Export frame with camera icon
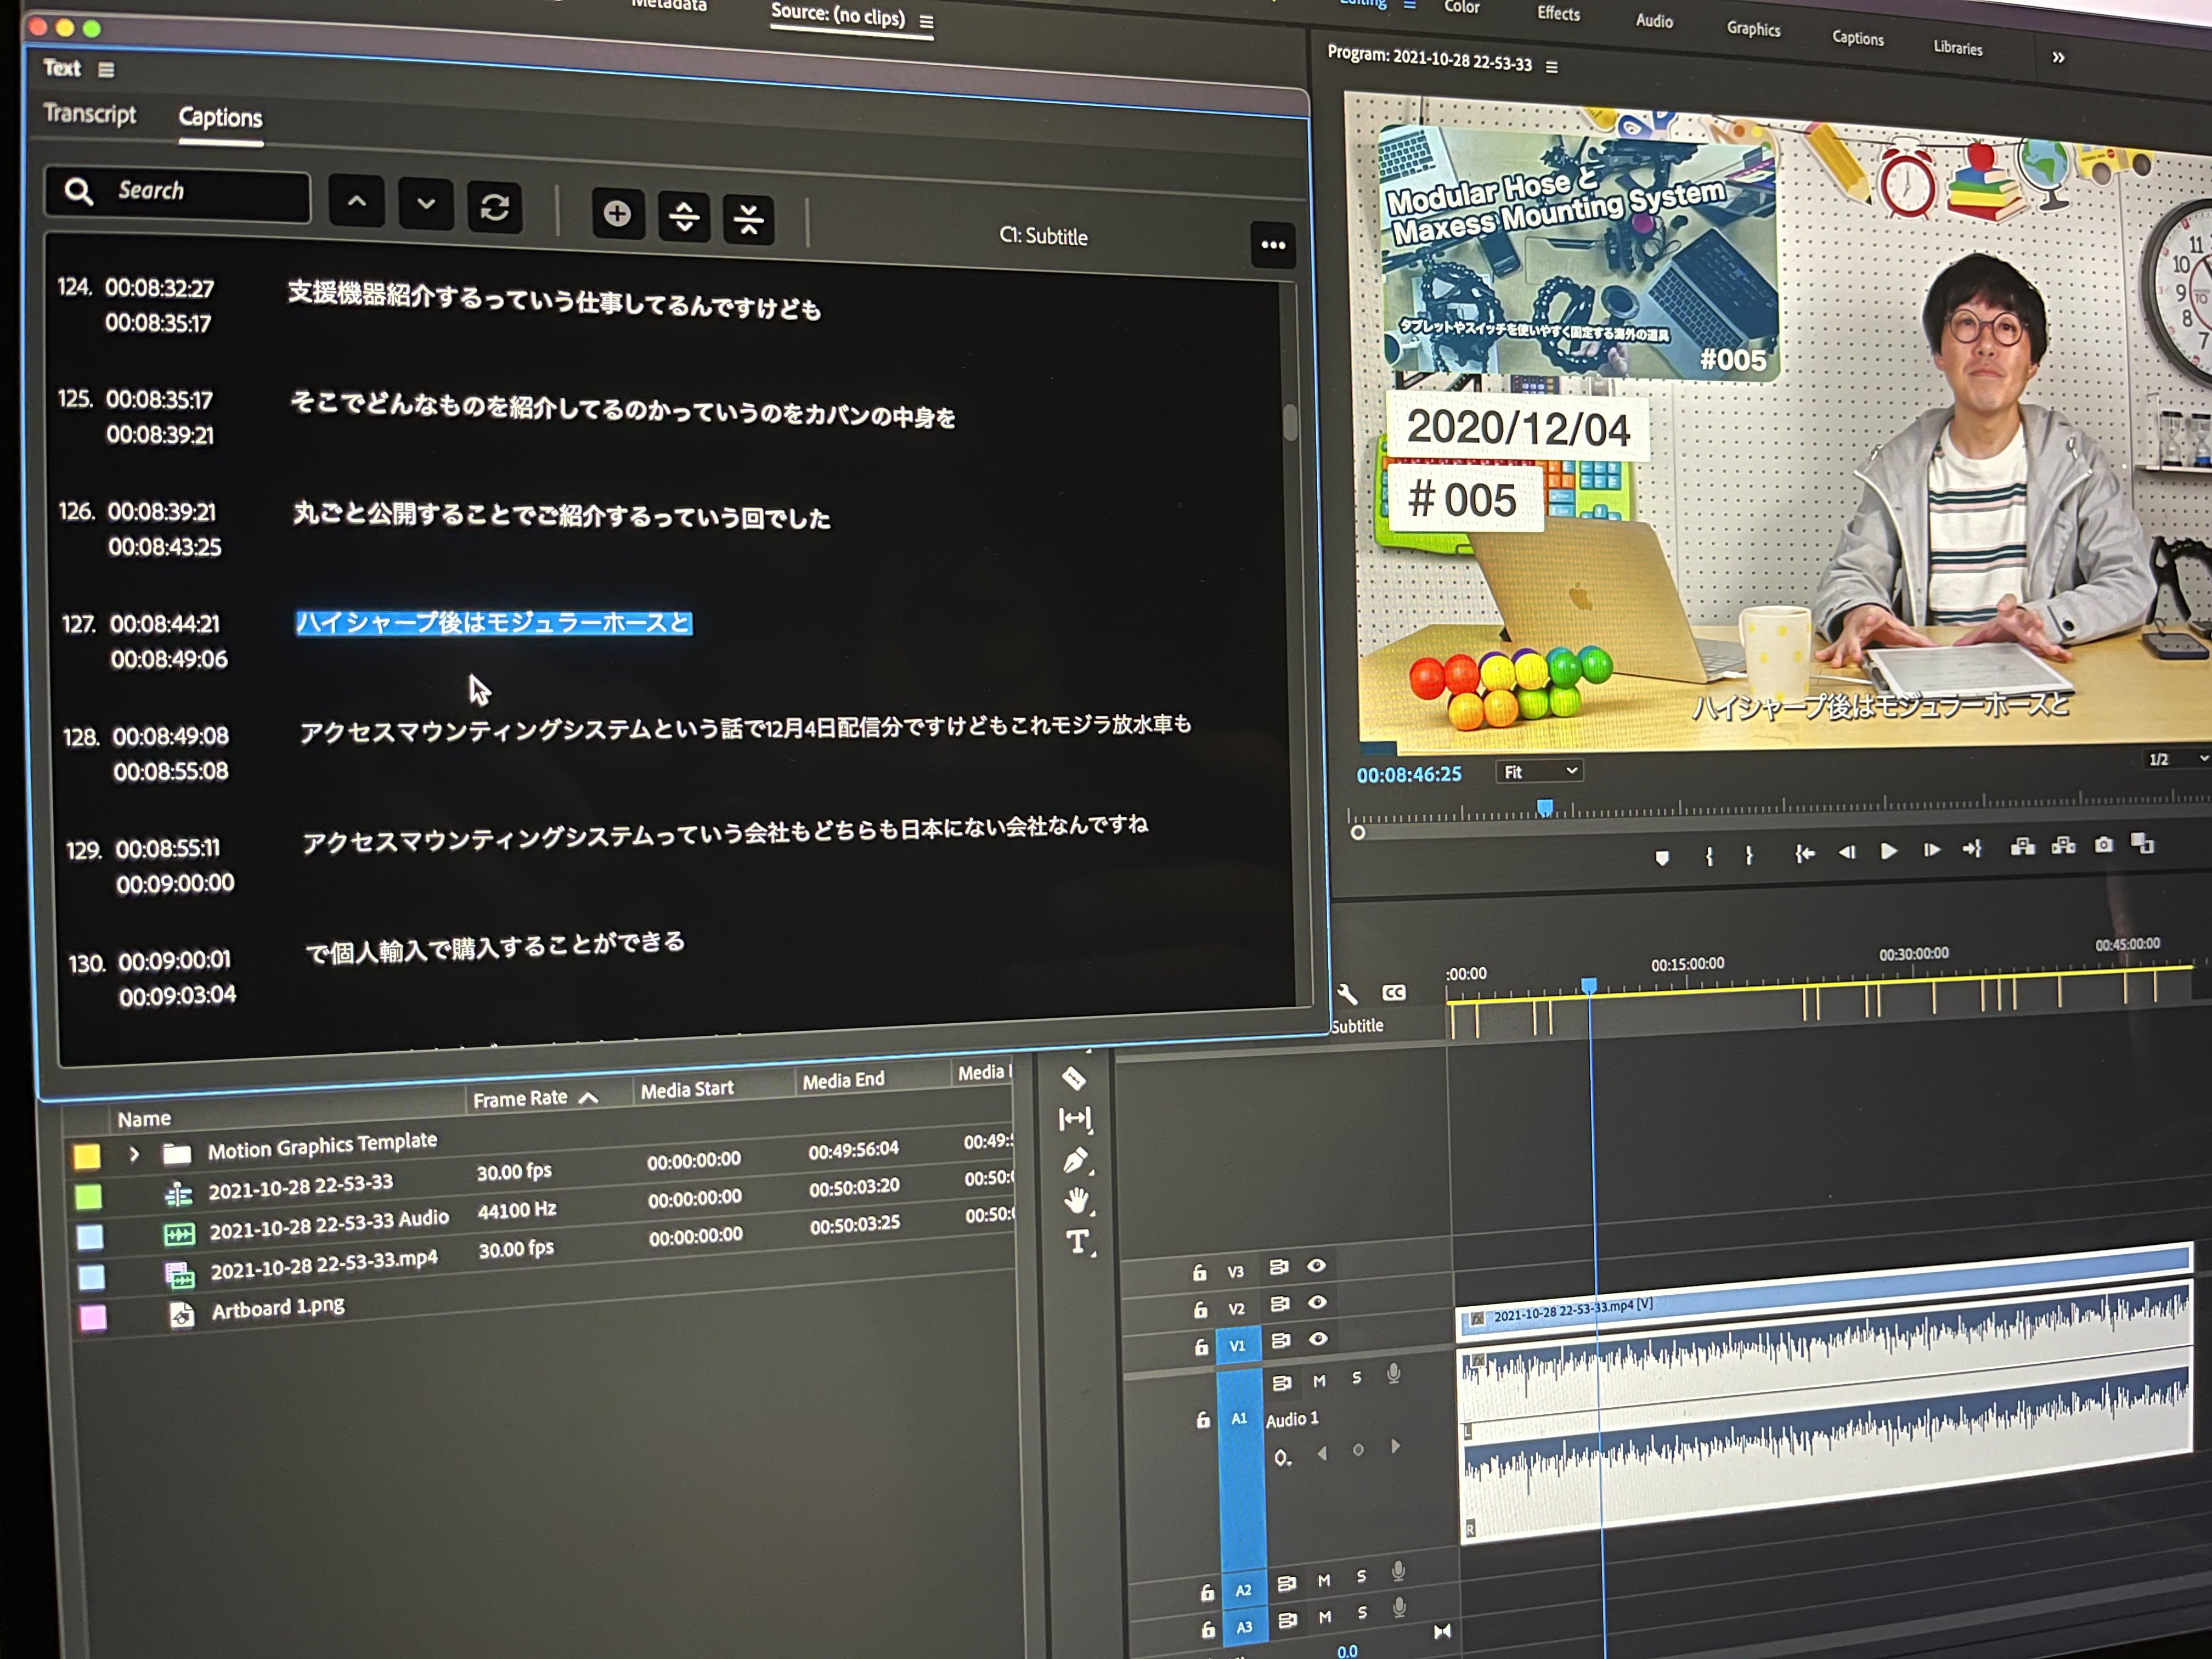Viewport: 2212px width, 1659px height. tap(2104, 845)
